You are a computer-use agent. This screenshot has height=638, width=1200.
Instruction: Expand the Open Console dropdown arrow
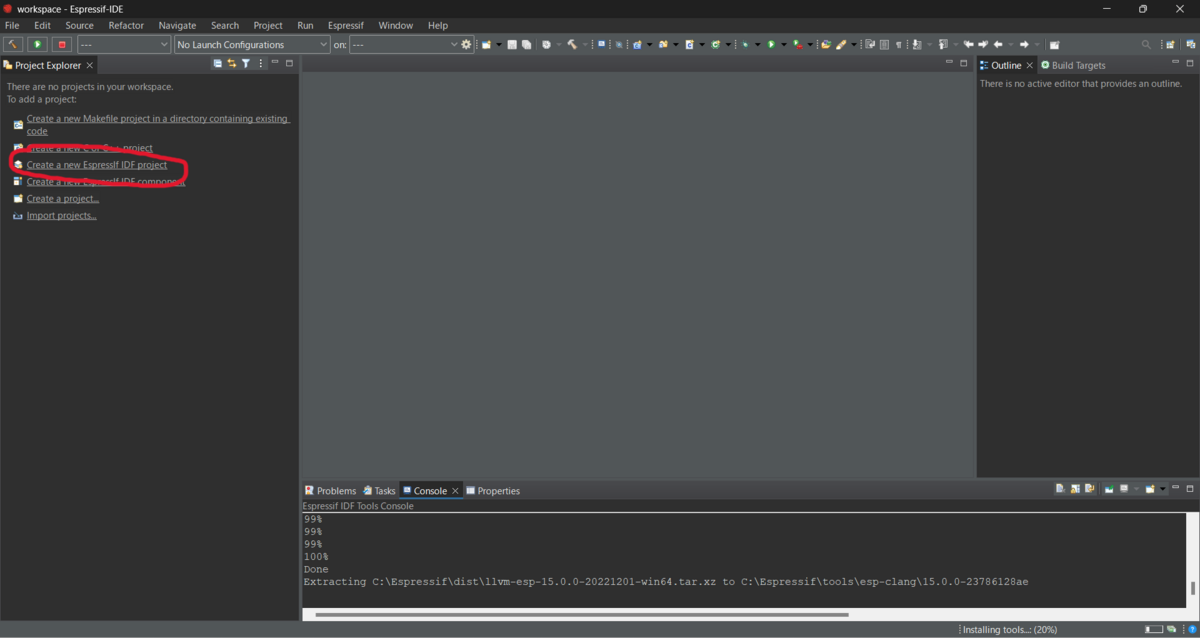point(1163,489)
